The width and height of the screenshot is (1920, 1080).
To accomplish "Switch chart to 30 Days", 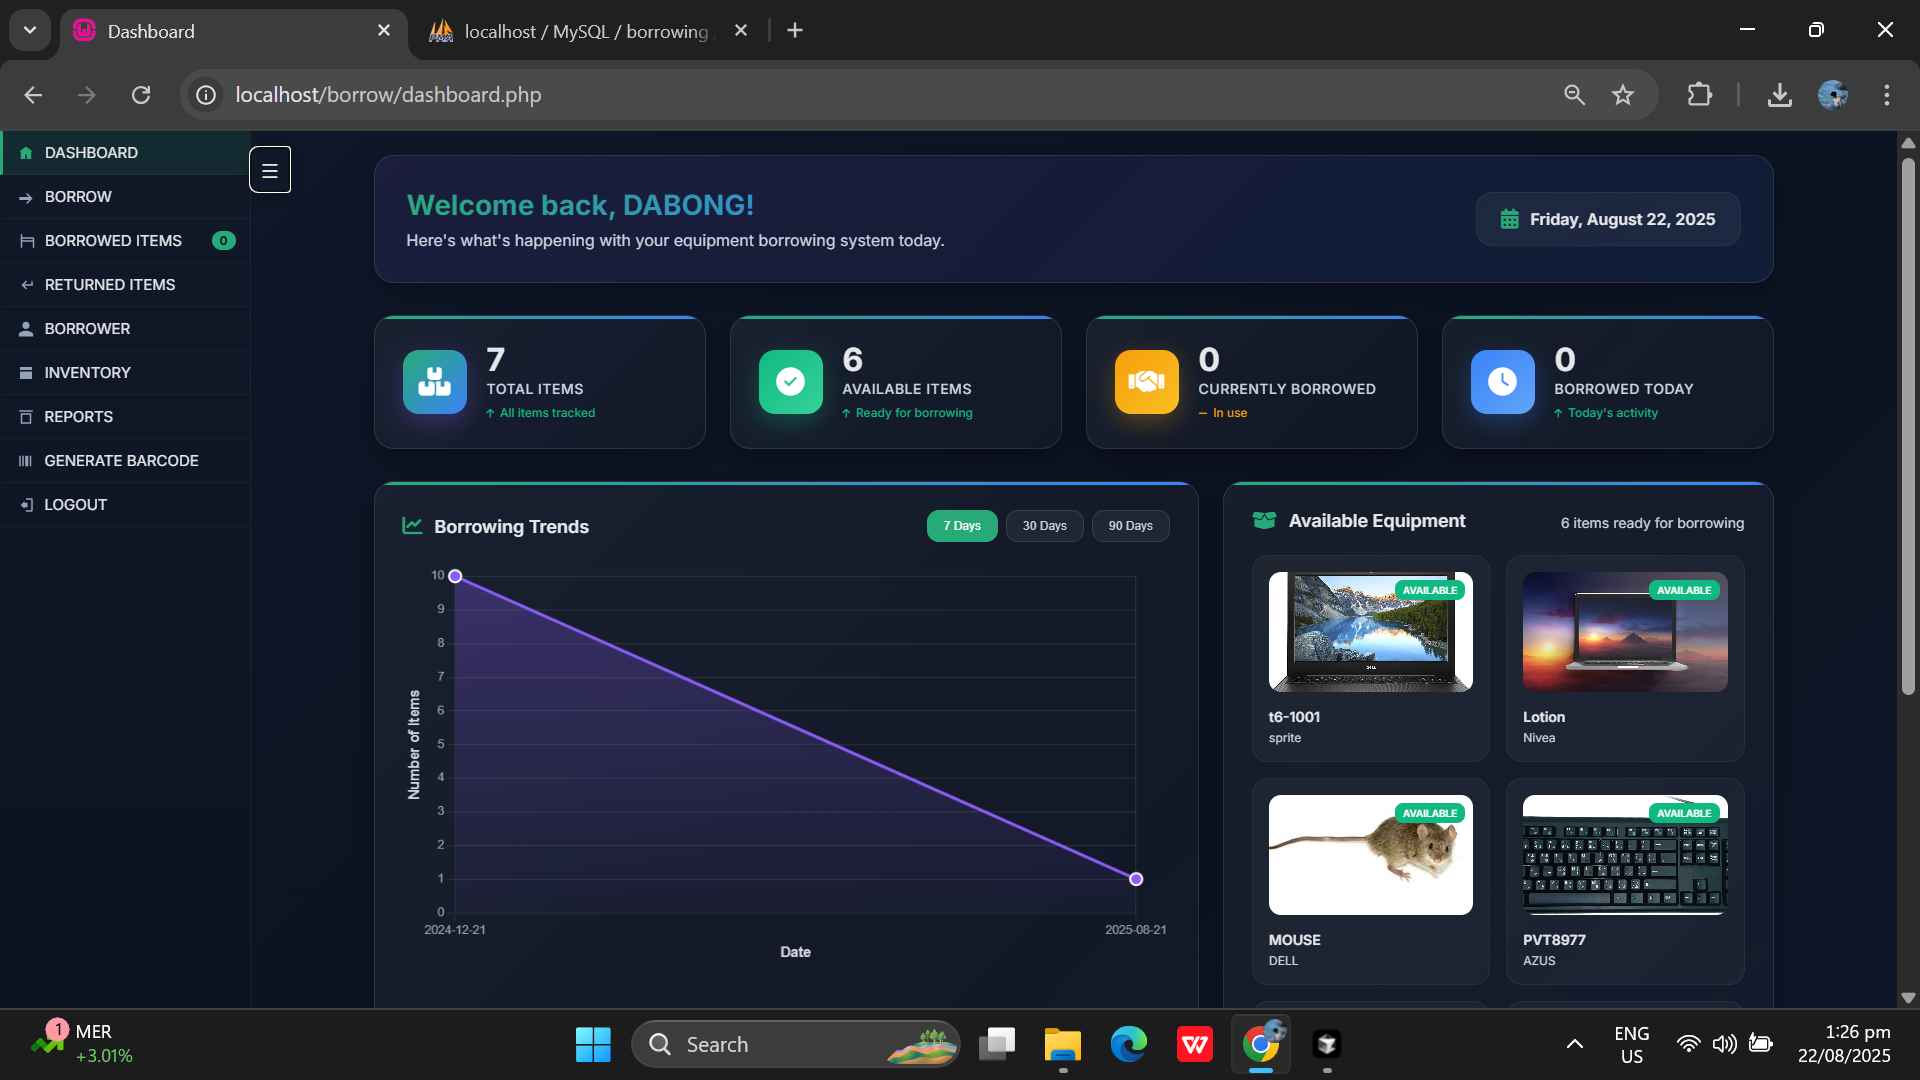I will click(1044, 526).
